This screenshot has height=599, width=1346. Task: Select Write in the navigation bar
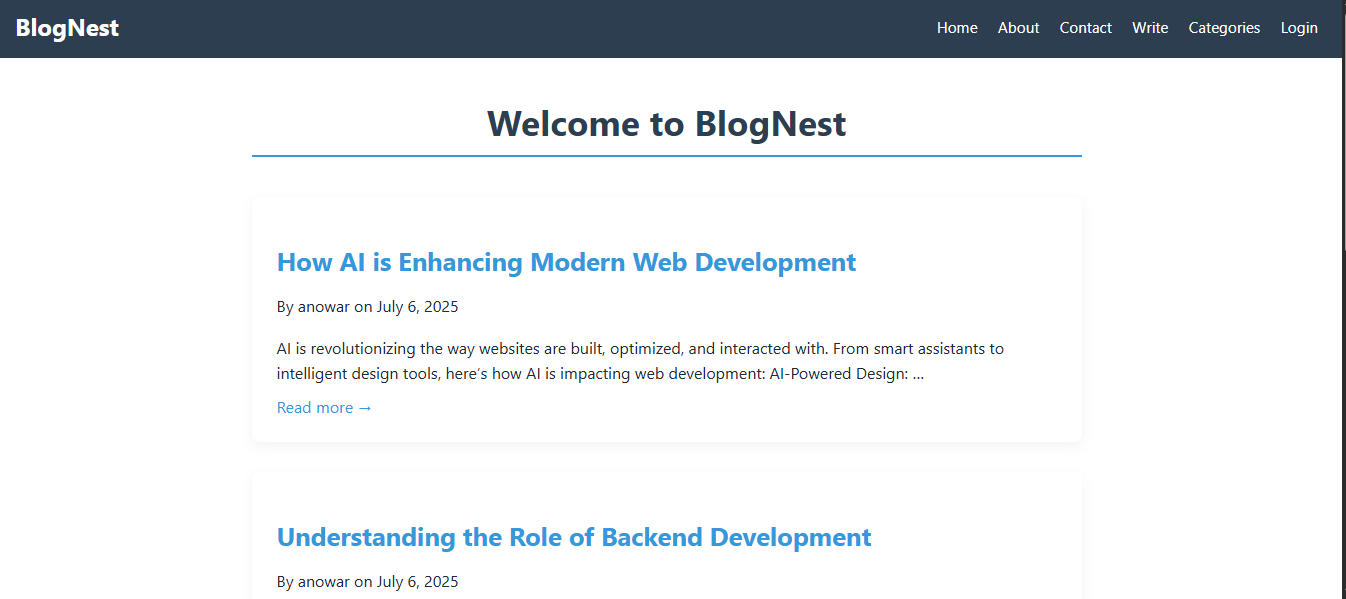click(x=1149, y=28)
